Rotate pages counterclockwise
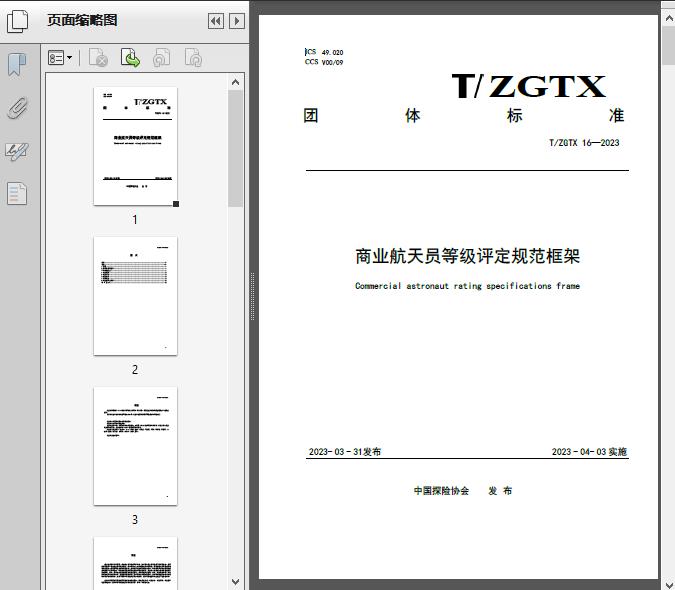Image resolution: width=675 pixels, height=590 pixels. (x=161, y=58)
